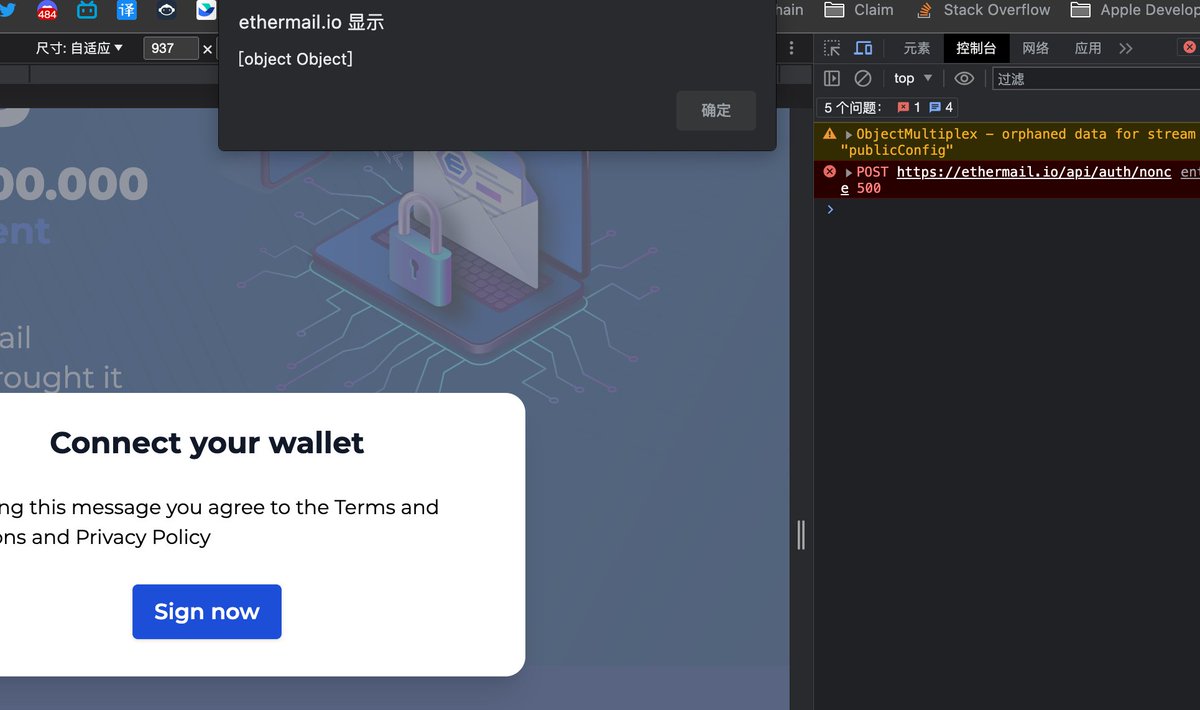Activate the inspect element picker icon
The width and height of the screenshot is (1200, 710).
pyautogui.click(x=832, y=48)
